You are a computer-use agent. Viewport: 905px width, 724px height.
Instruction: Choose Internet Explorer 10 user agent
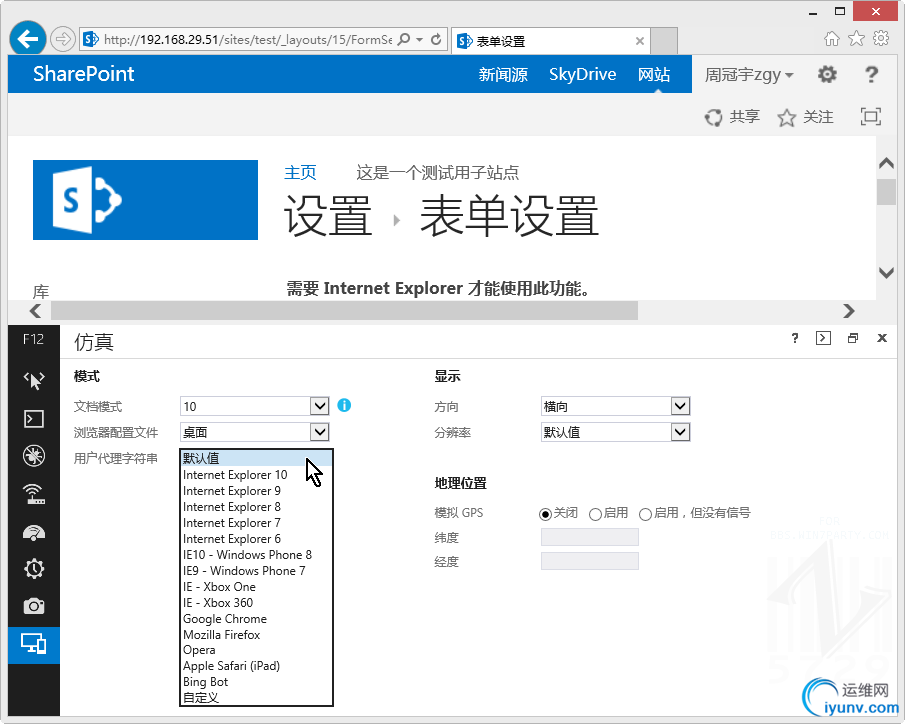pyautogui.click(x=256, y=475)
